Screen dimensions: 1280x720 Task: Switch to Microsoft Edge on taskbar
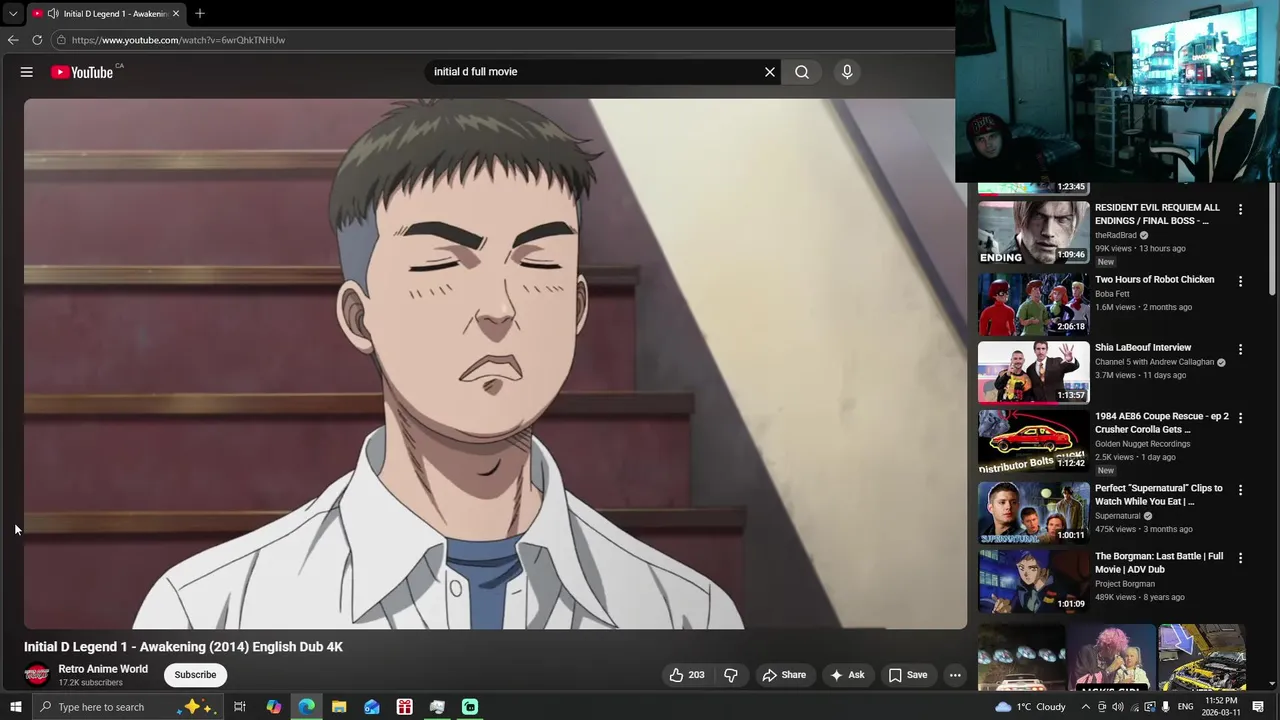tap(306, 707)
